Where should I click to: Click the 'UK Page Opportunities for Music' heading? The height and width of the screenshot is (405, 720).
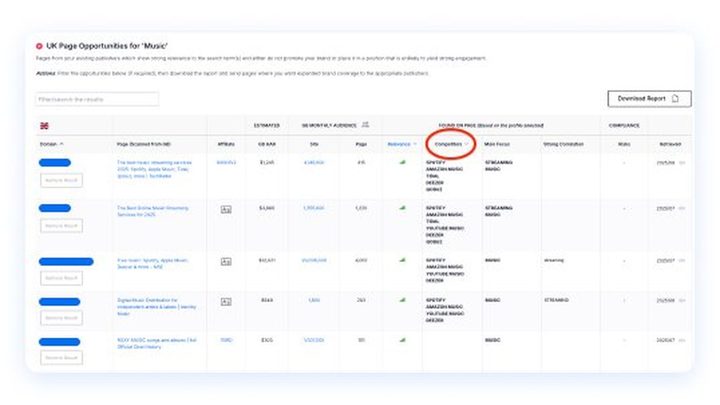[107, 46]
